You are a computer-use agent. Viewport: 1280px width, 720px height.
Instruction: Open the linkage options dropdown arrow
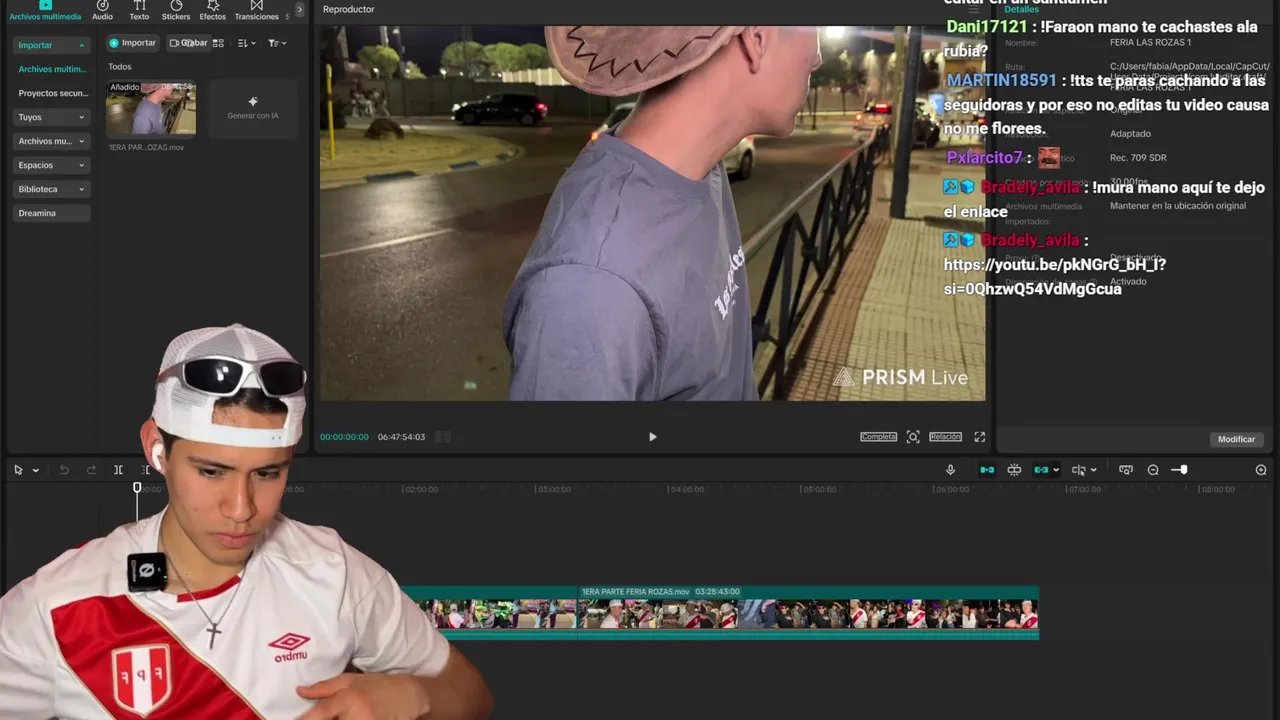1056,470
